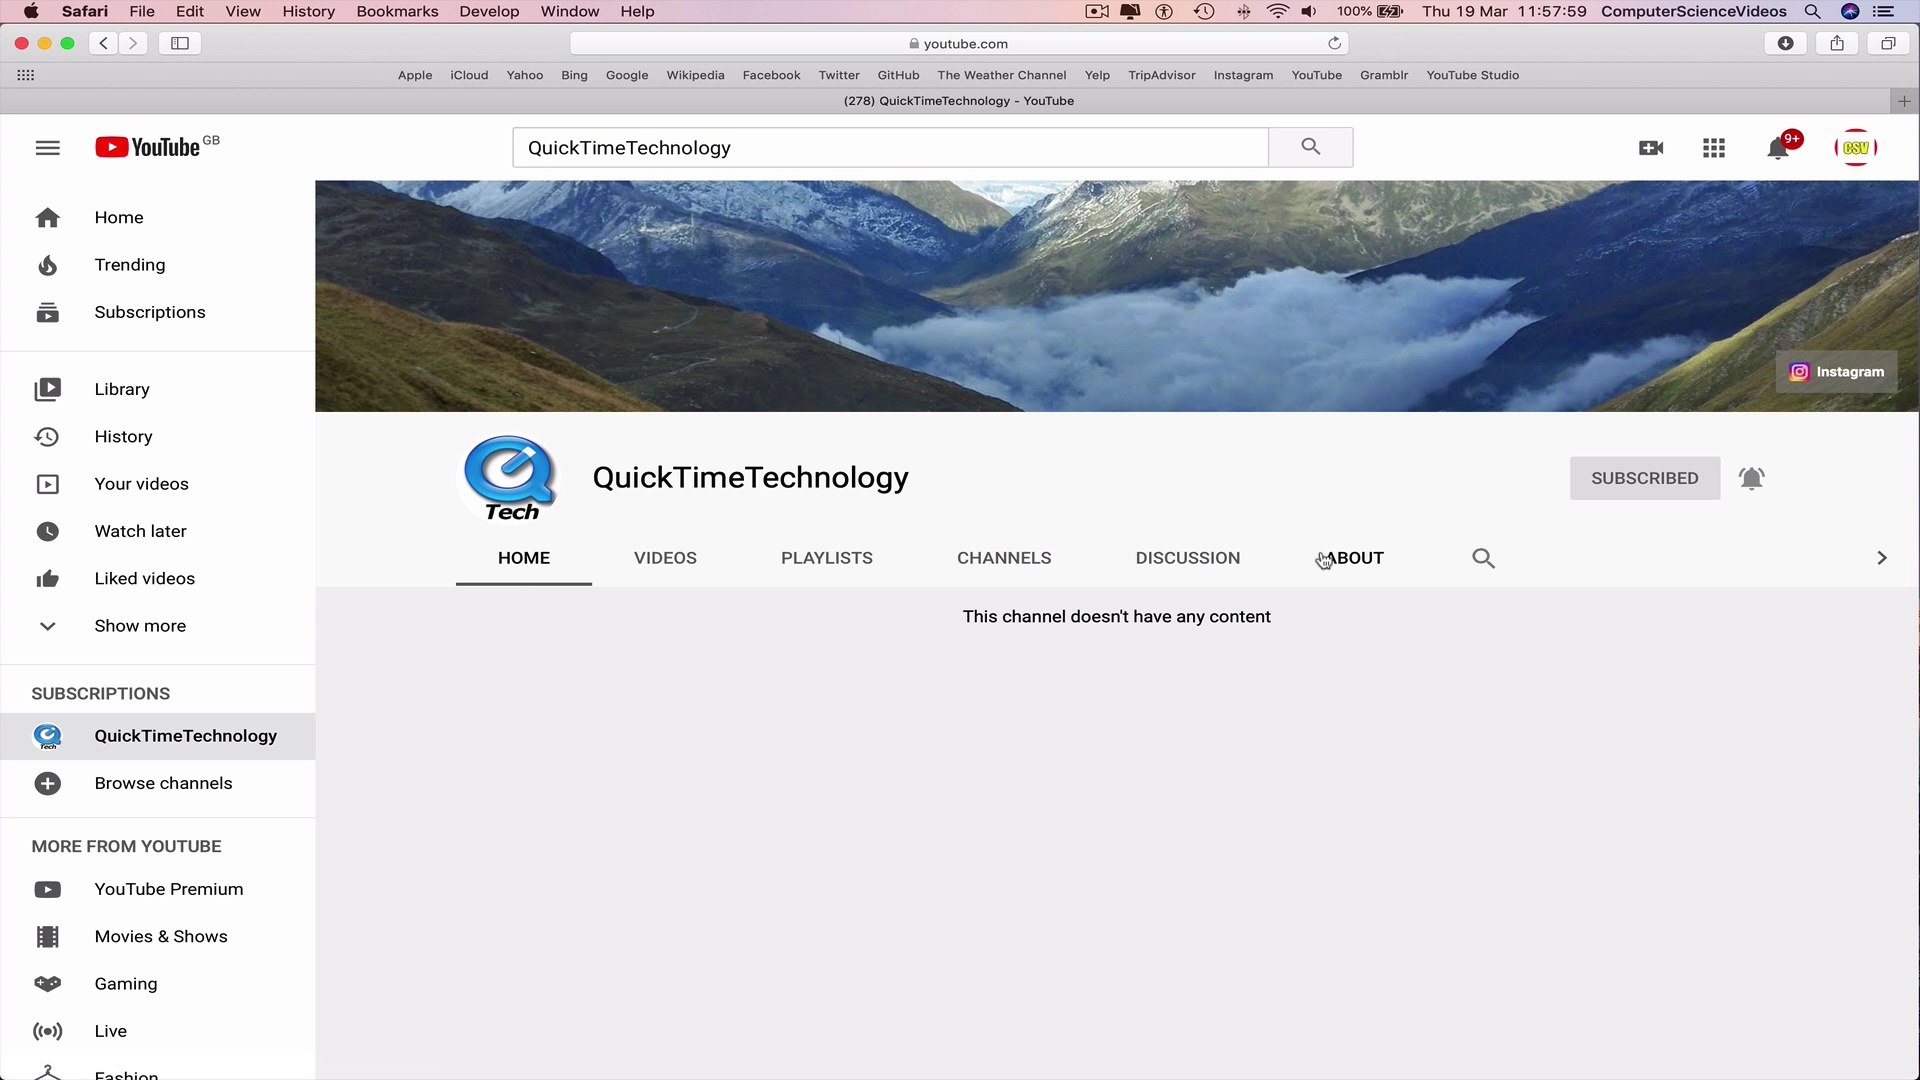Open the YouTube apps grid icon
This screenshot has height=1080, width=1920.
[1713, 147]
